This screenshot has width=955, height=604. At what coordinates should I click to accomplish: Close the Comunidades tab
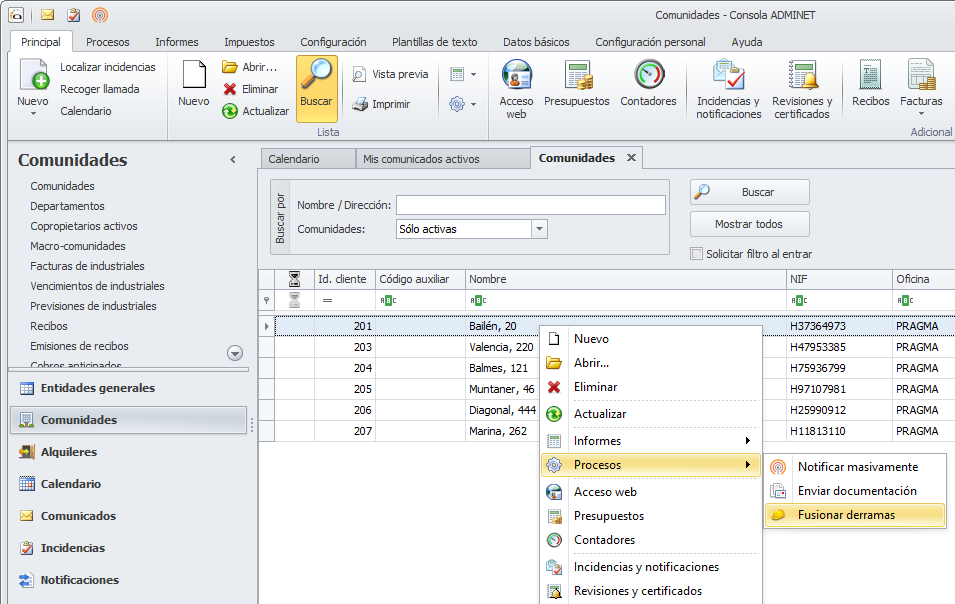[x=631, y=158]
